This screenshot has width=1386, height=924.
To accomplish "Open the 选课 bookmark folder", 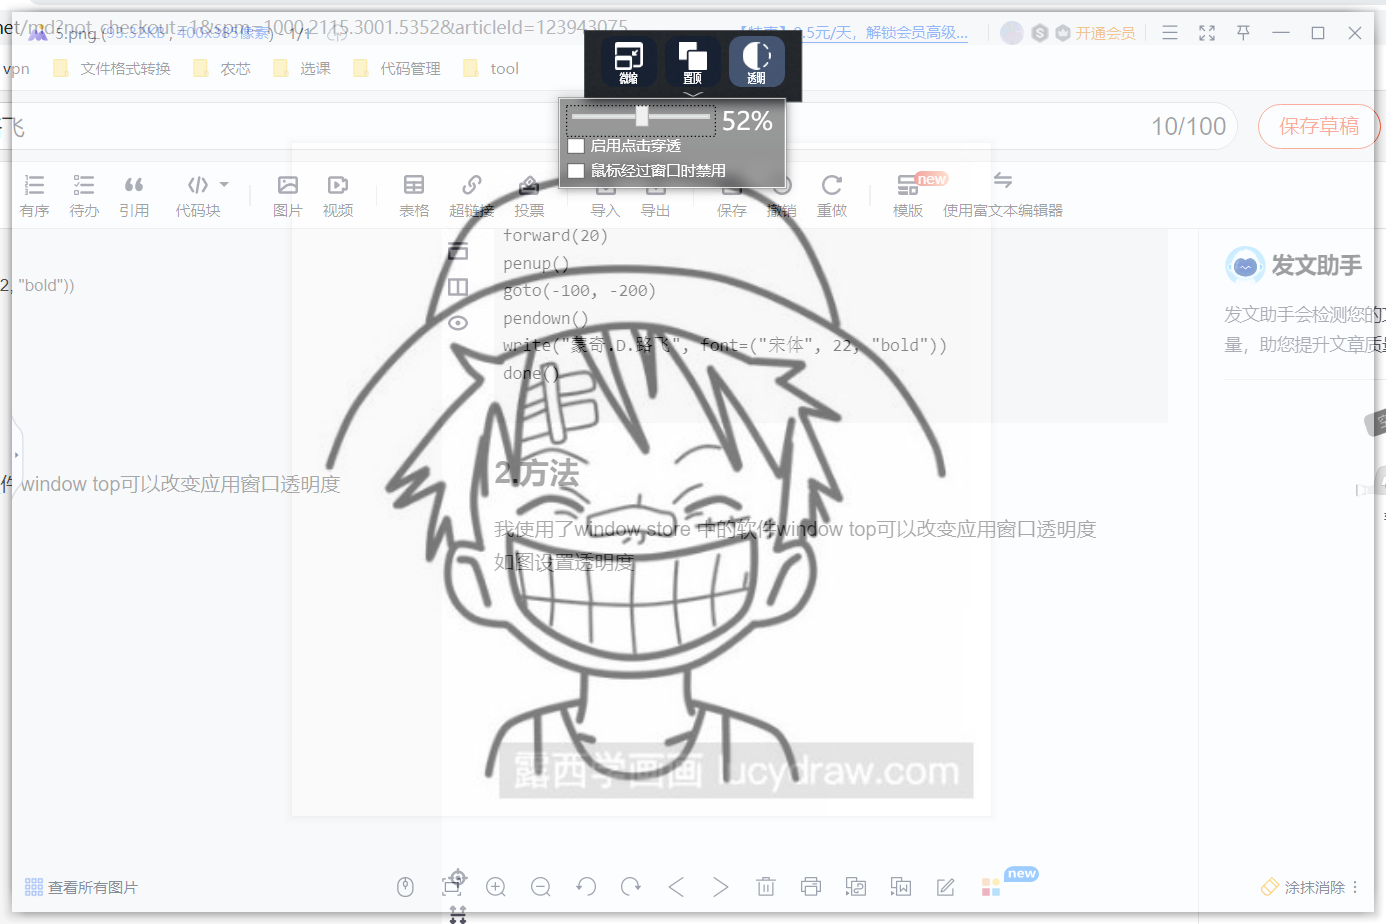I will pyautogui.click(x=302, y=68).
